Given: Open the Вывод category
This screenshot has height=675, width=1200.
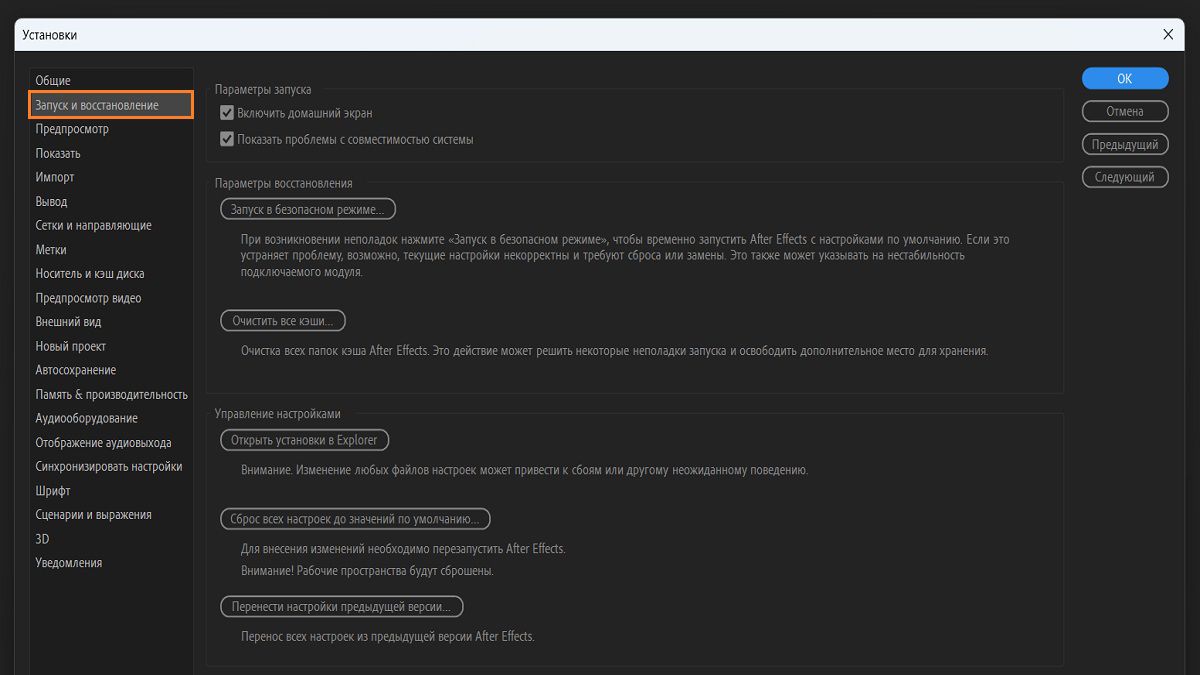Looking at the screenshot, I should pos(51,201).
